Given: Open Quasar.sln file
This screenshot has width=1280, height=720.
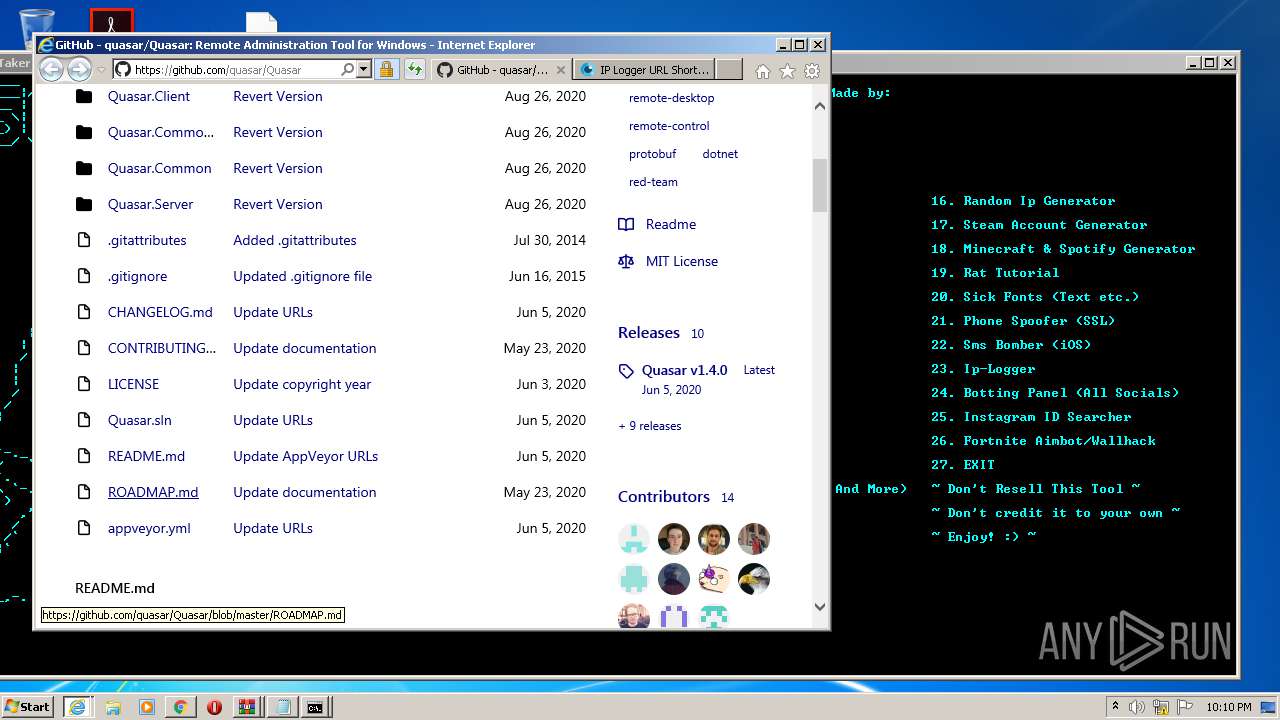Looking at the screenshot, I should coord(140,420).
